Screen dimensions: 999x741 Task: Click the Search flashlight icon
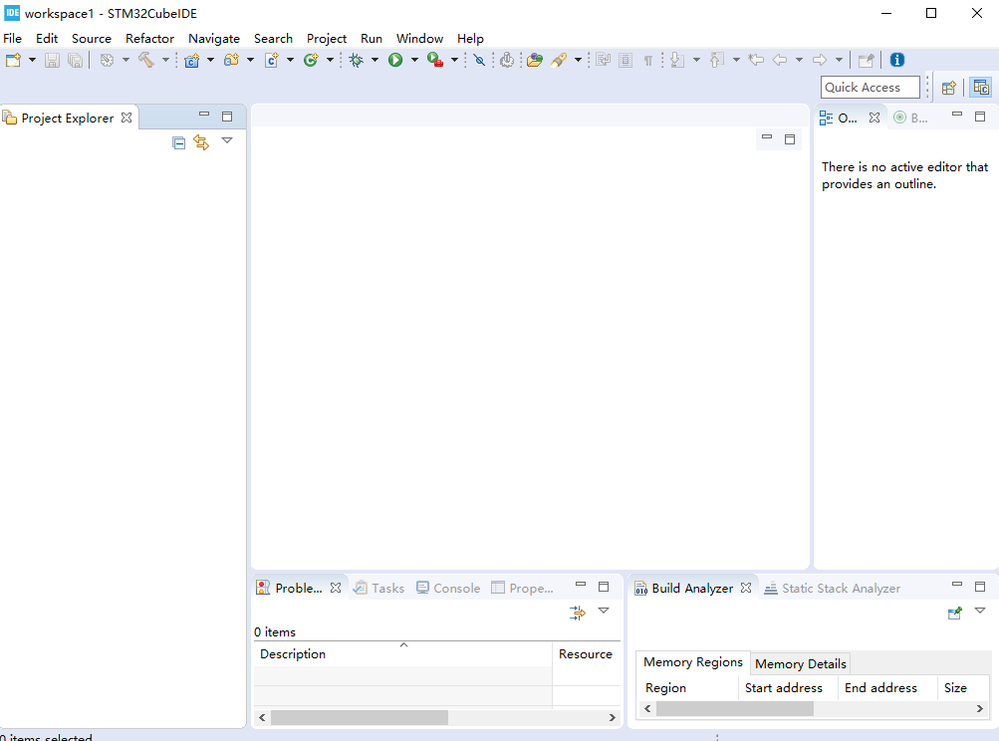coord(559,60)
